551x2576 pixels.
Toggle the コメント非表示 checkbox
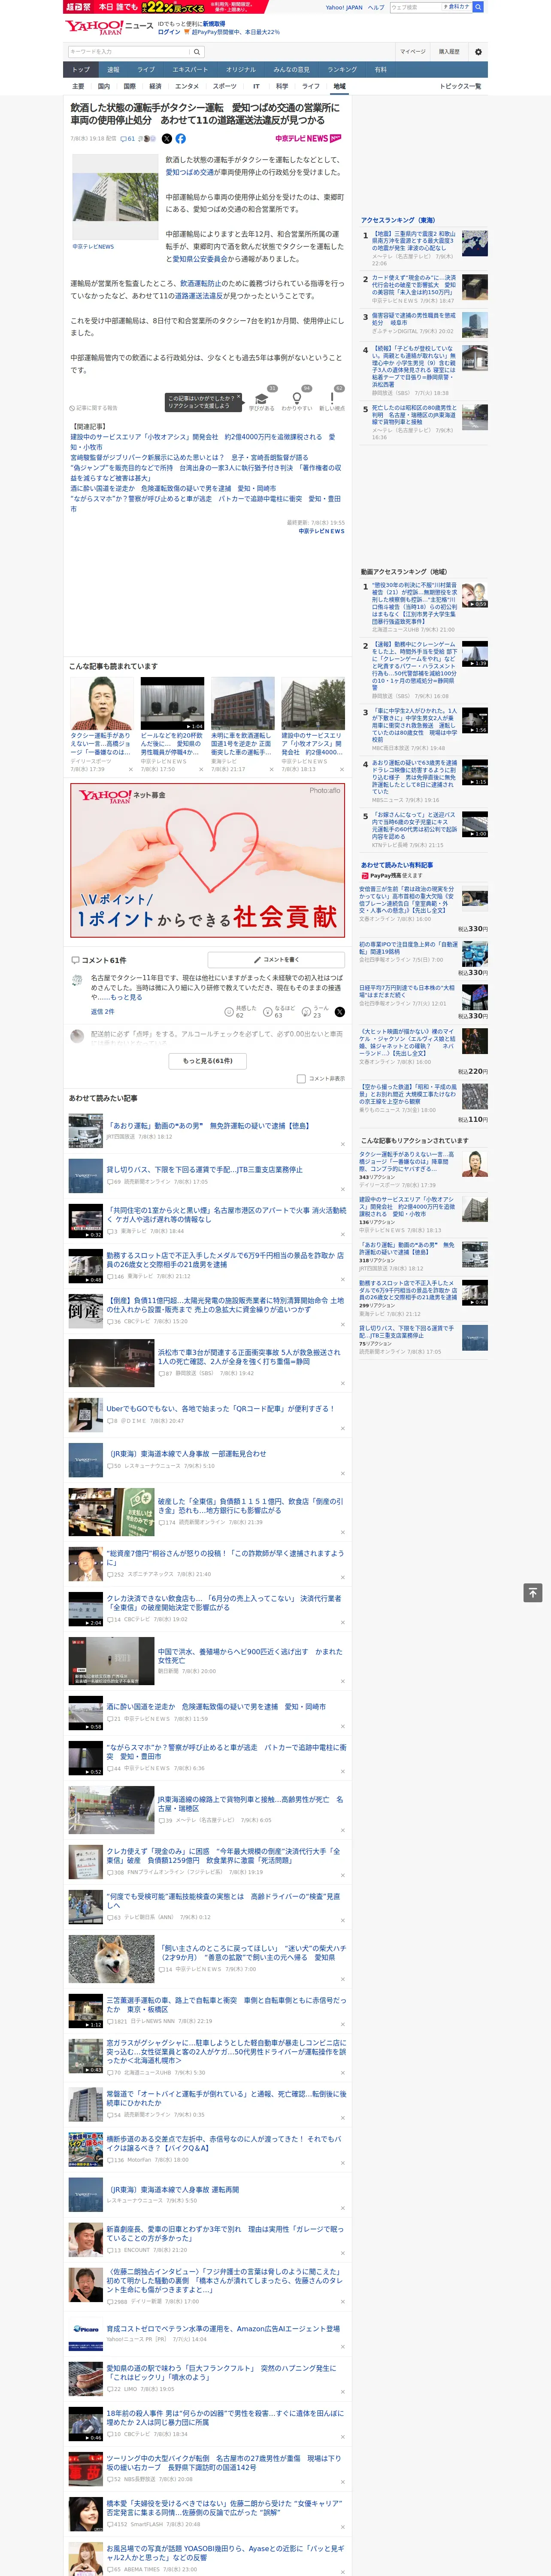point(301,1079)
